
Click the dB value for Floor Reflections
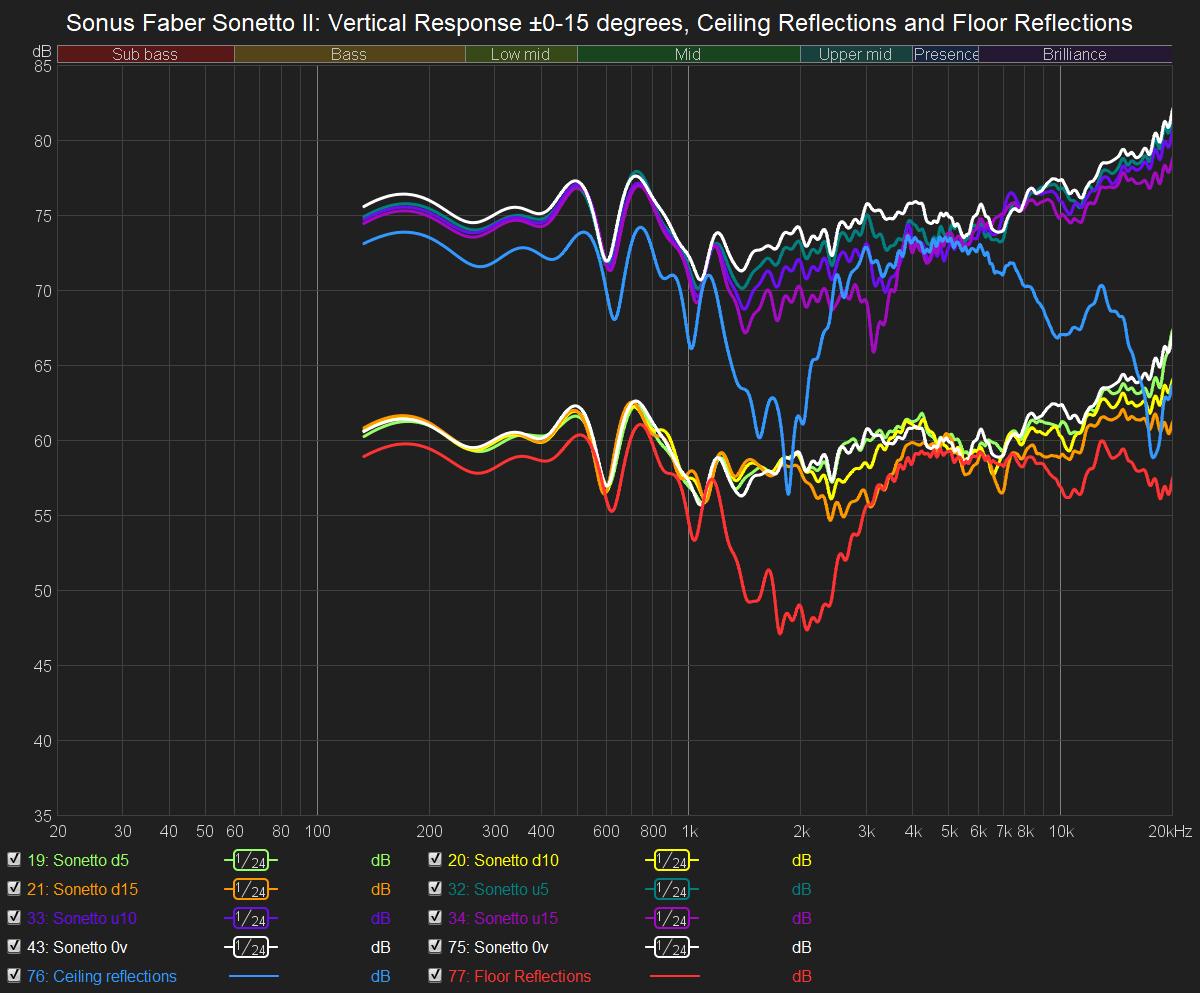pyautogui.click(x=801, y=976)
